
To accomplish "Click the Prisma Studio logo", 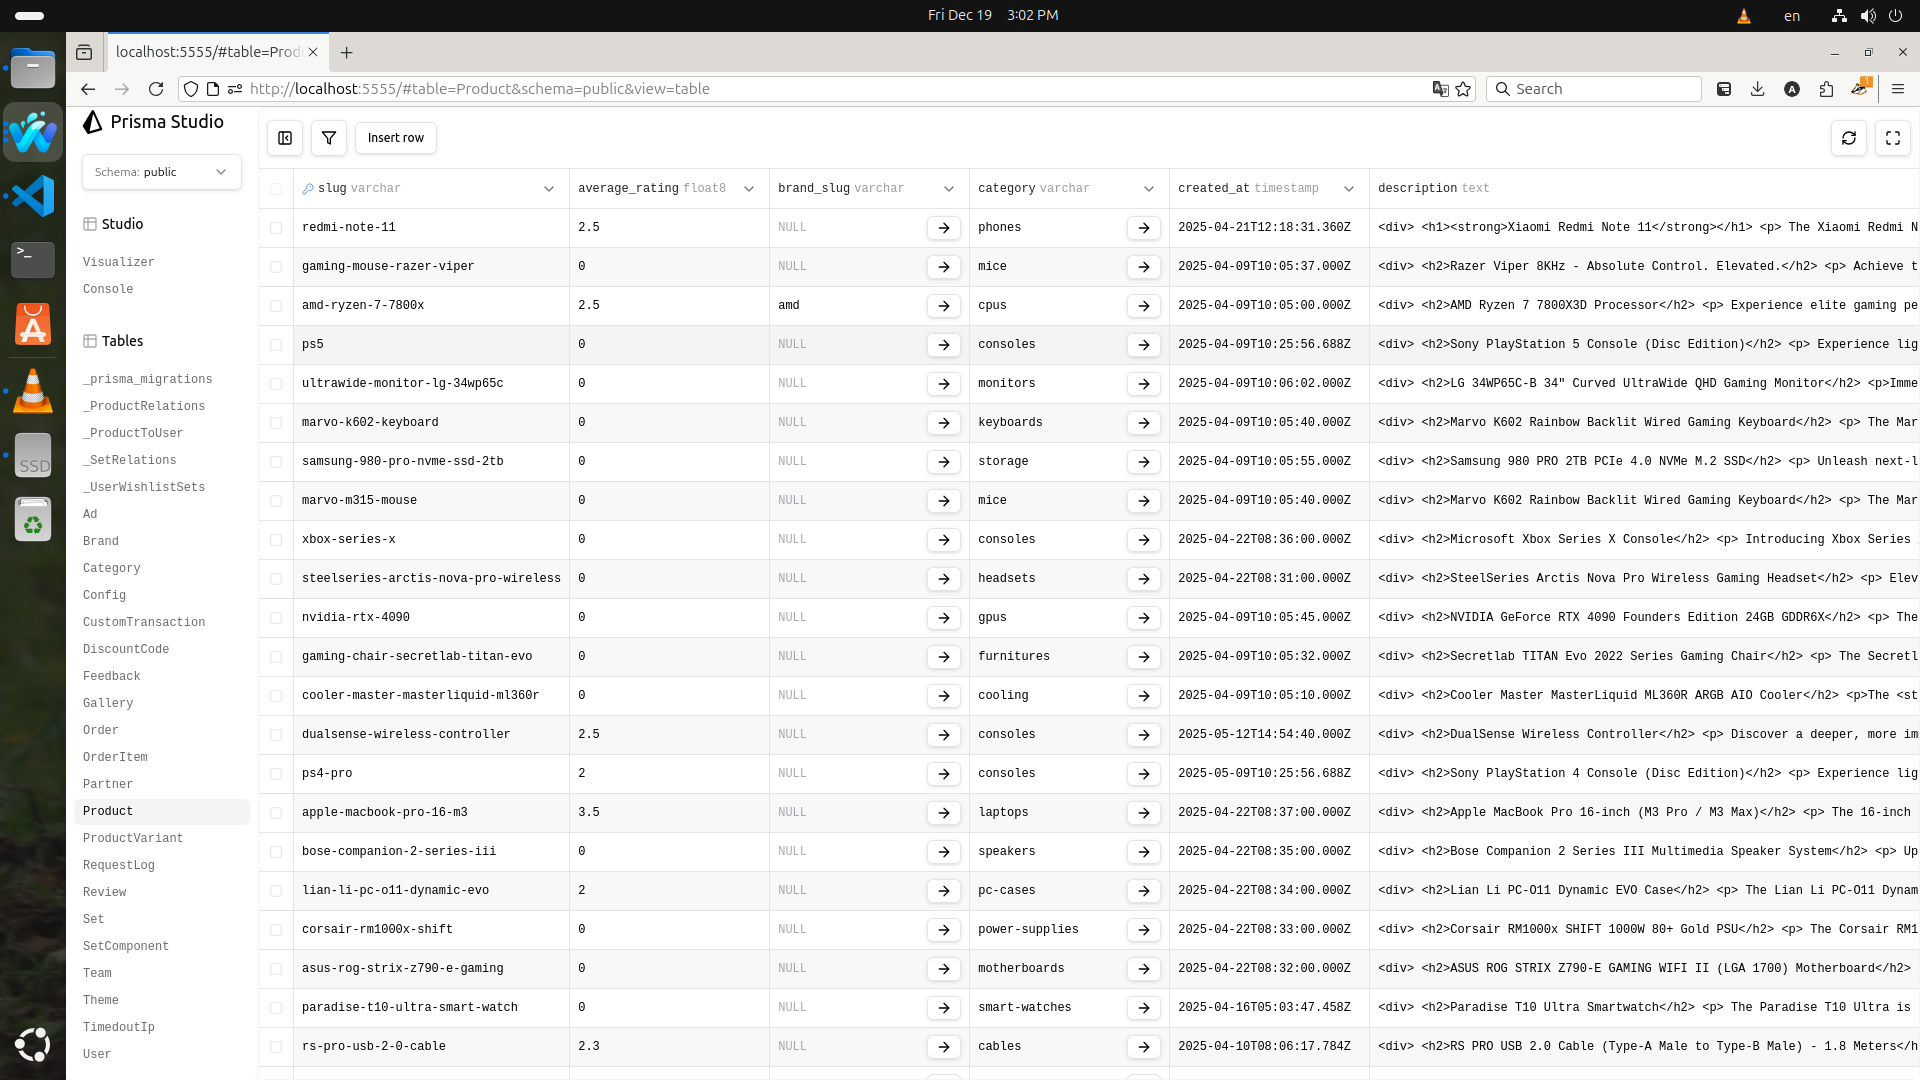I will [x=93, y=122].
